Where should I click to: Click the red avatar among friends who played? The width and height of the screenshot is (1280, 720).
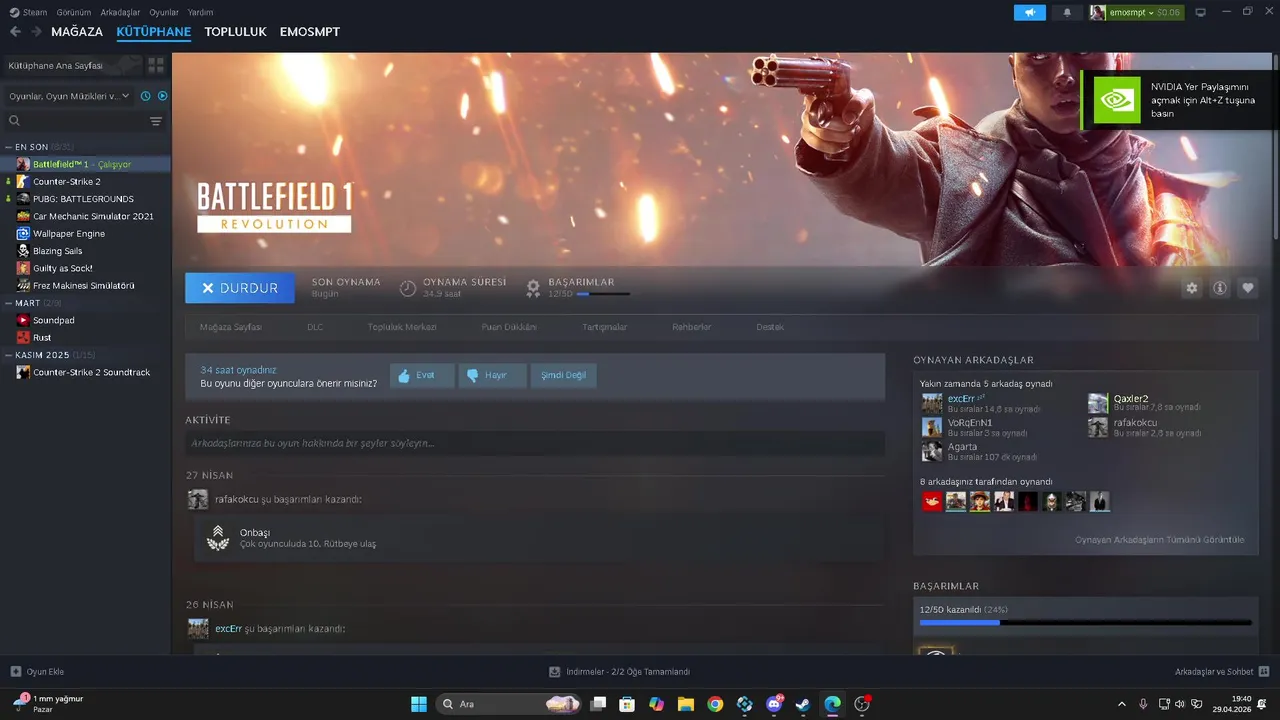click(x=932, y=501)
